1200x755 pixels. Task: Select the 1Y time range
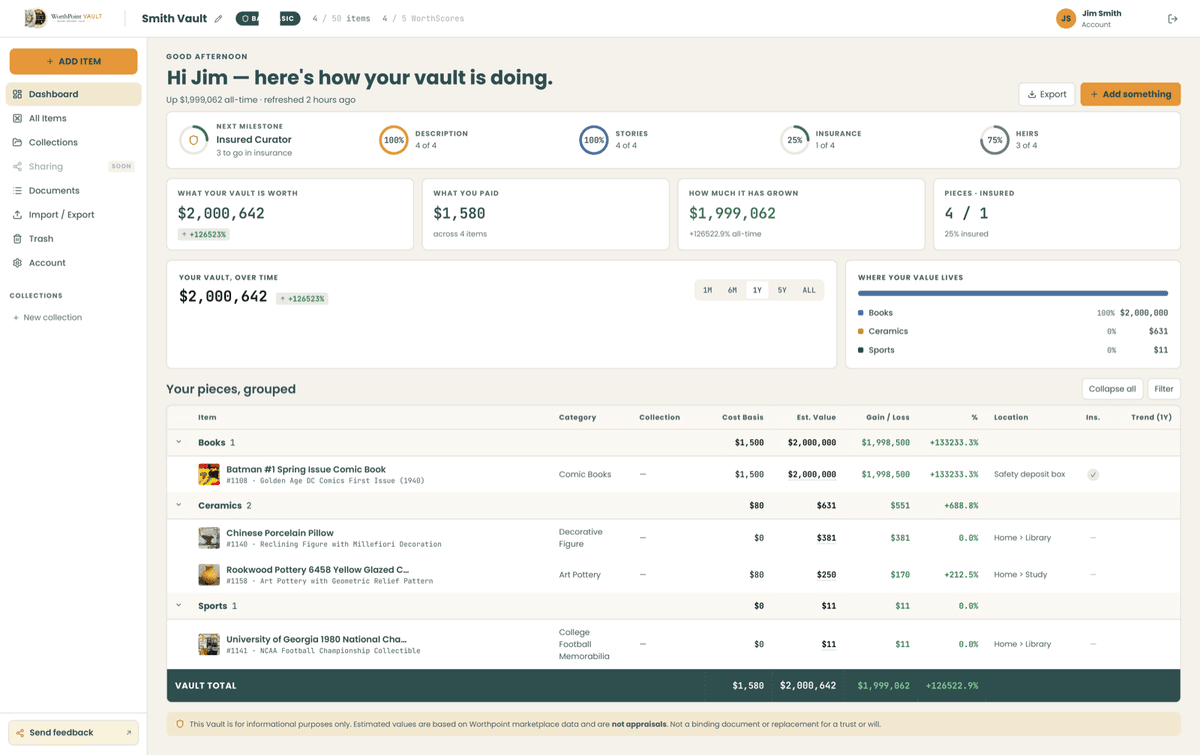757,290
